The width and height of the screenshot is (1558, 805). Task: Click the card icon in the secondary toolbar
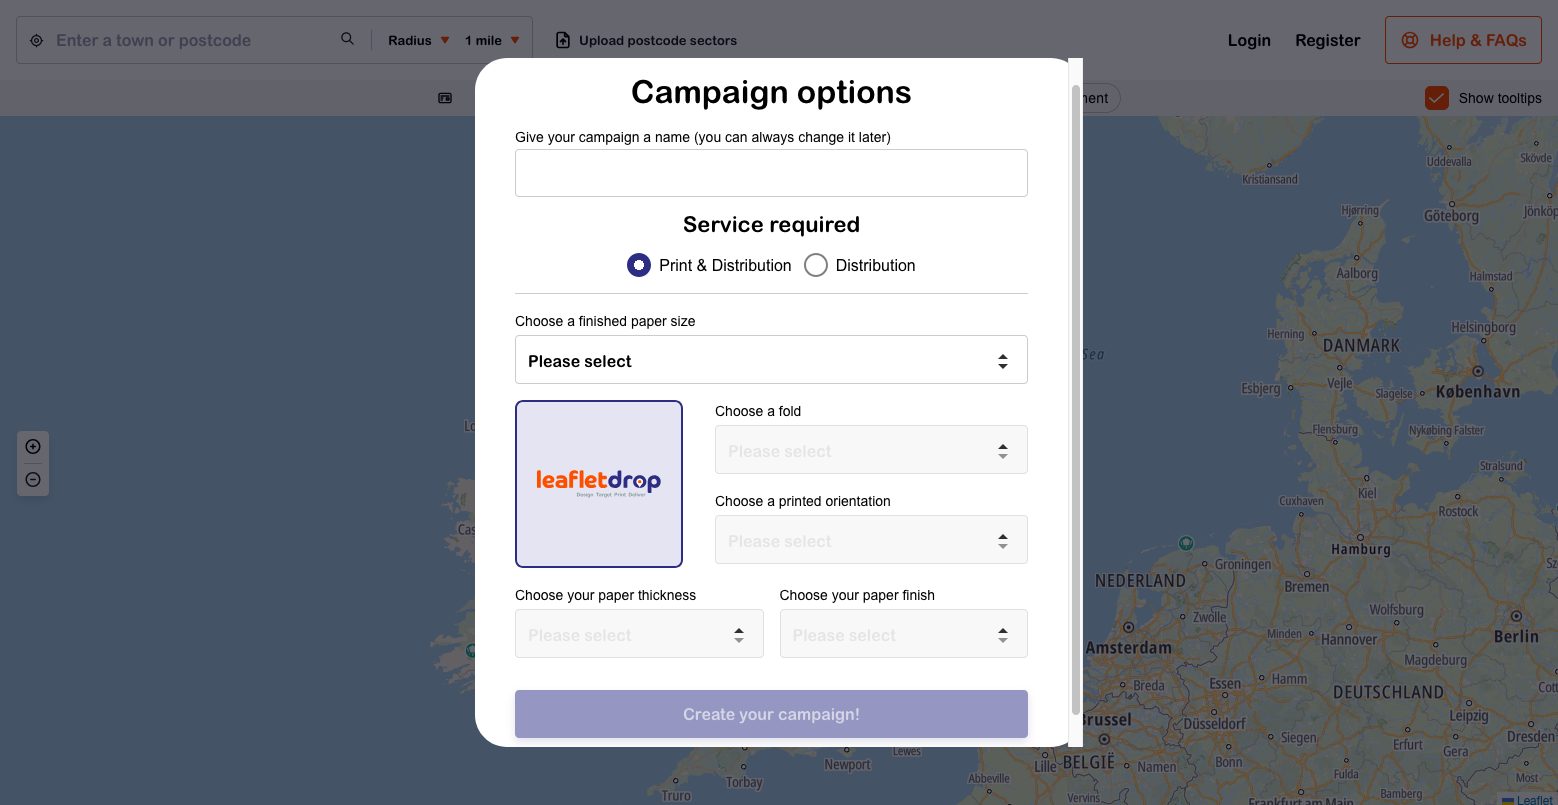(445, 98)
